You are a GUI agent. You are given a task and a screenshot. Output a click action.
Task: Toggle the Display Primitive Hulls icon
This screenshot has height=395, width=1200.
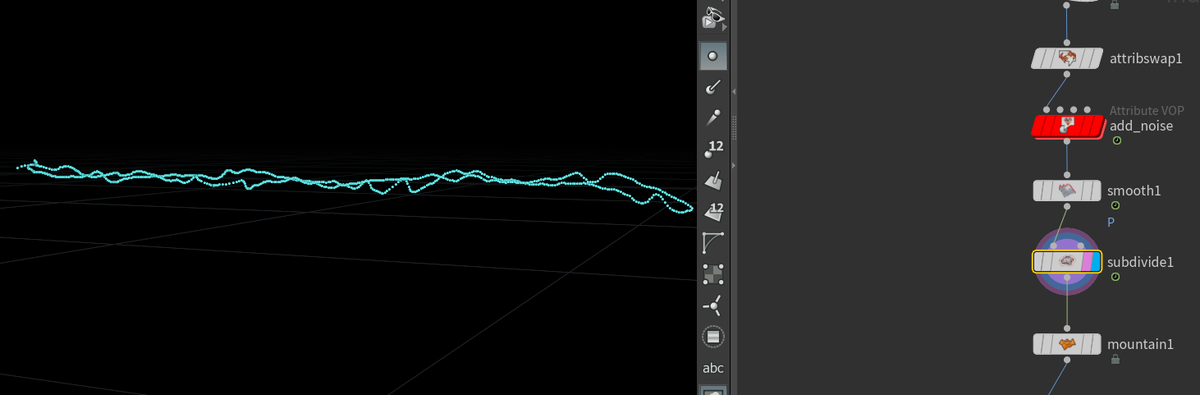[x=713, y=243]
